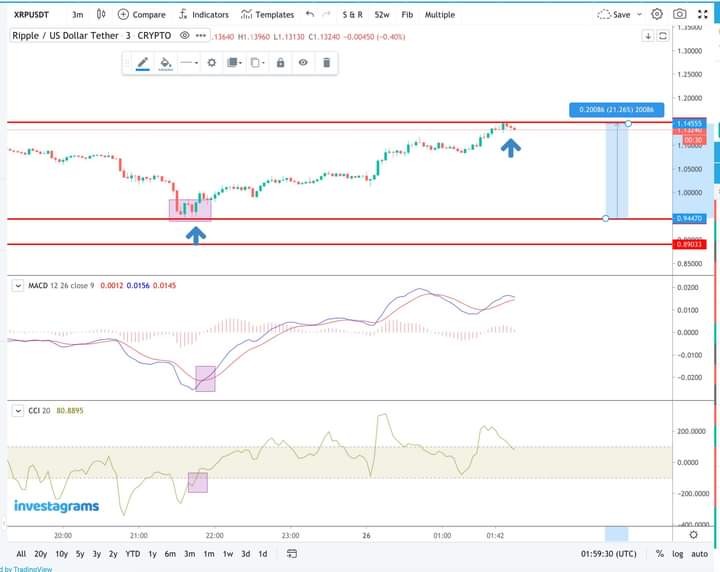Select the 3d time range
720x572 pixels.
pos(246,554)
